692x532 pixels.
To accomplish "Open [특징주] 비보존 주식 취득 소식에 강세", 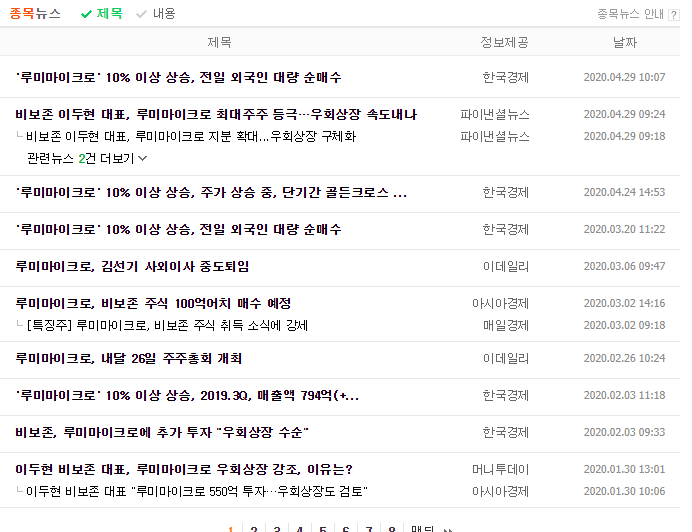I will point(167,325).
